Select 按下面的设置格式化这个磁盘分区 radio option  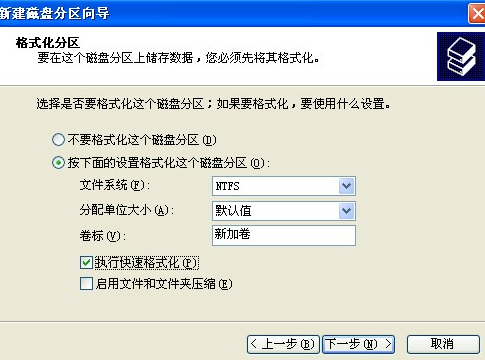58,163
